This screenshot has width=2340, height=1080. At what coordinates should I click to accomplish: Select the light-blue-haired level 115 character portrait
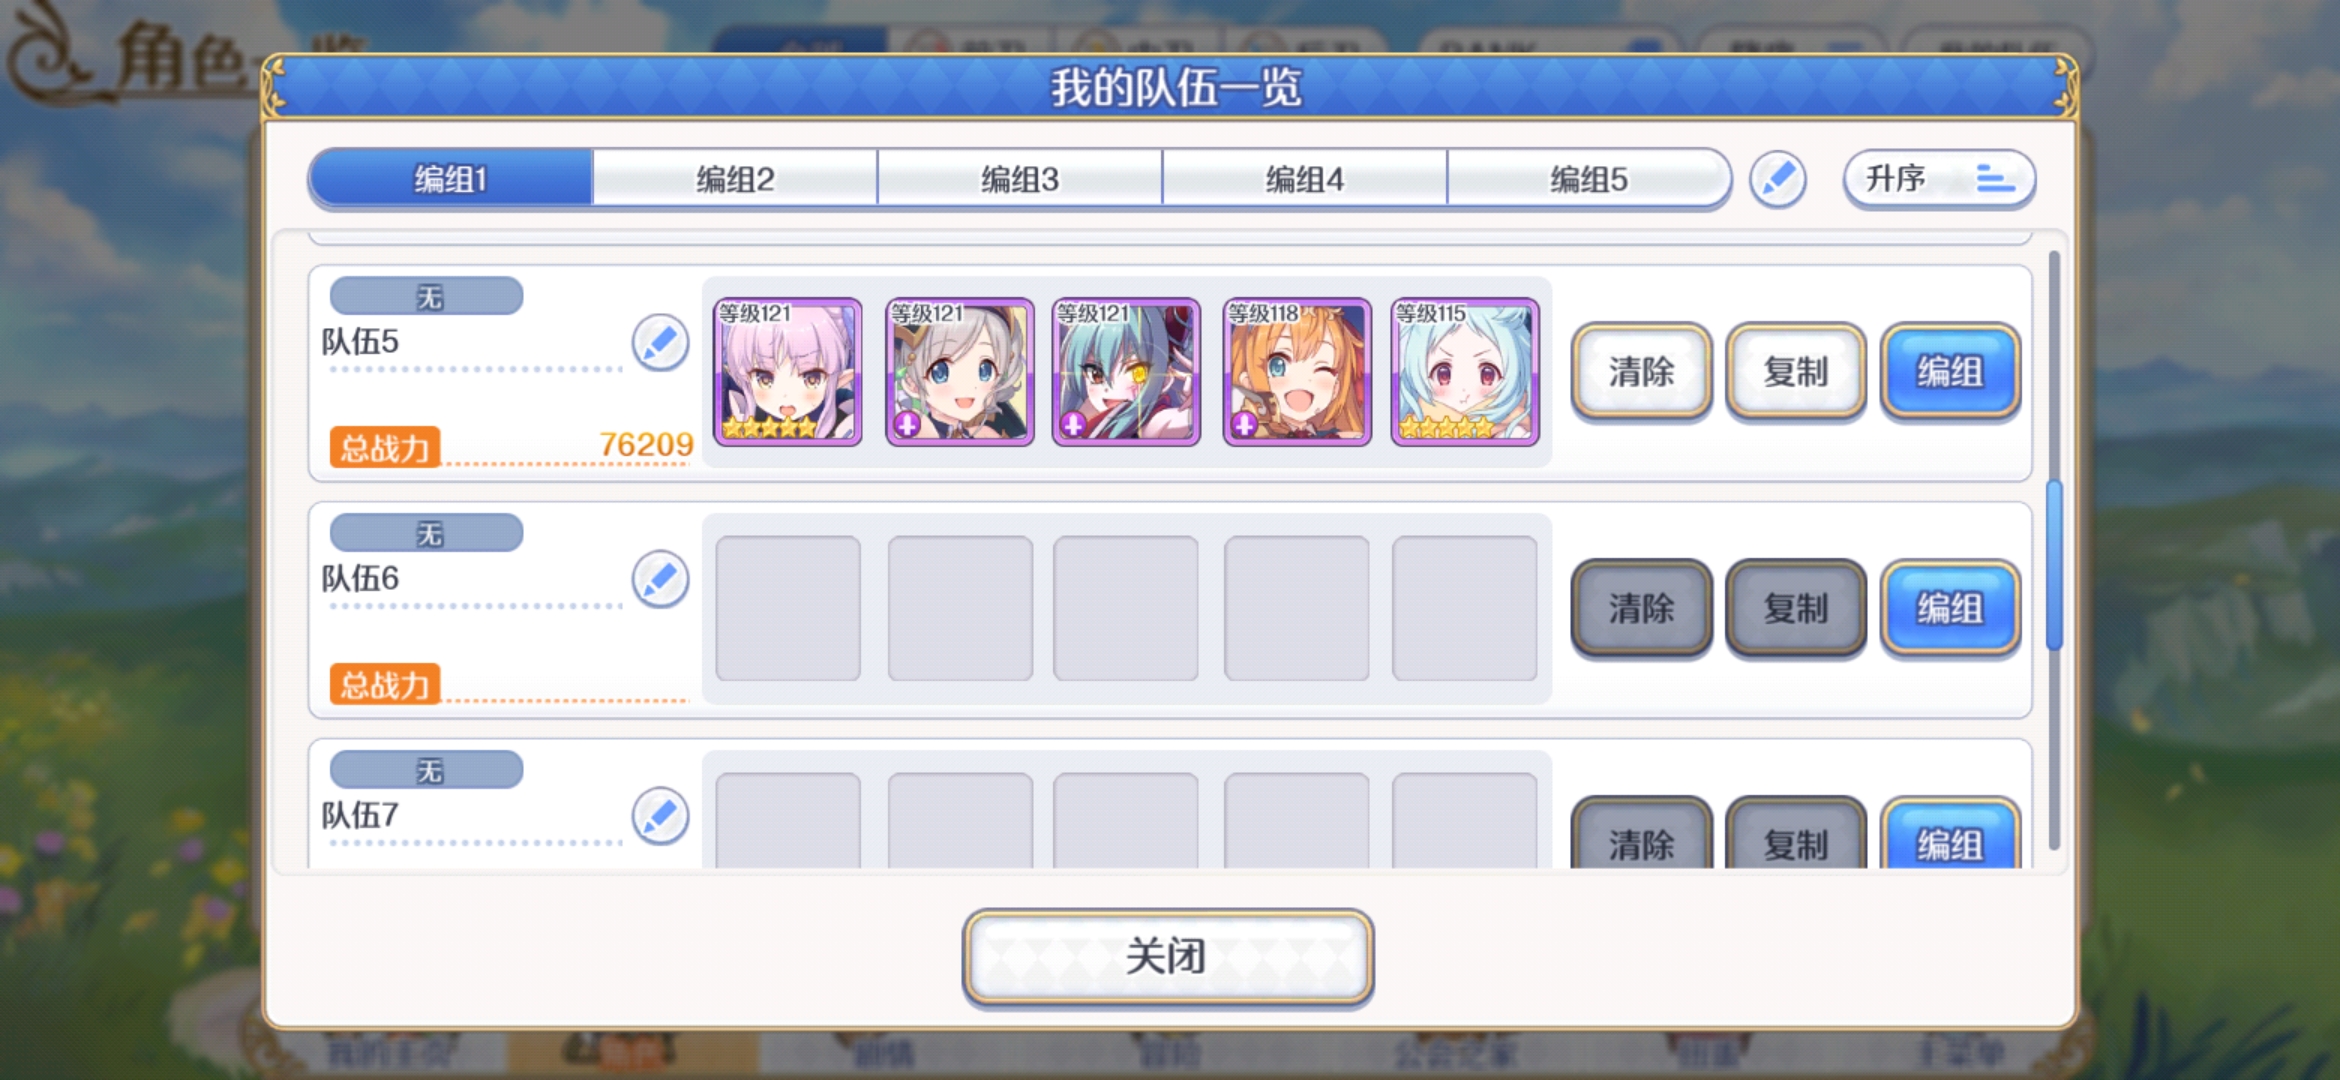point(1465,372)
